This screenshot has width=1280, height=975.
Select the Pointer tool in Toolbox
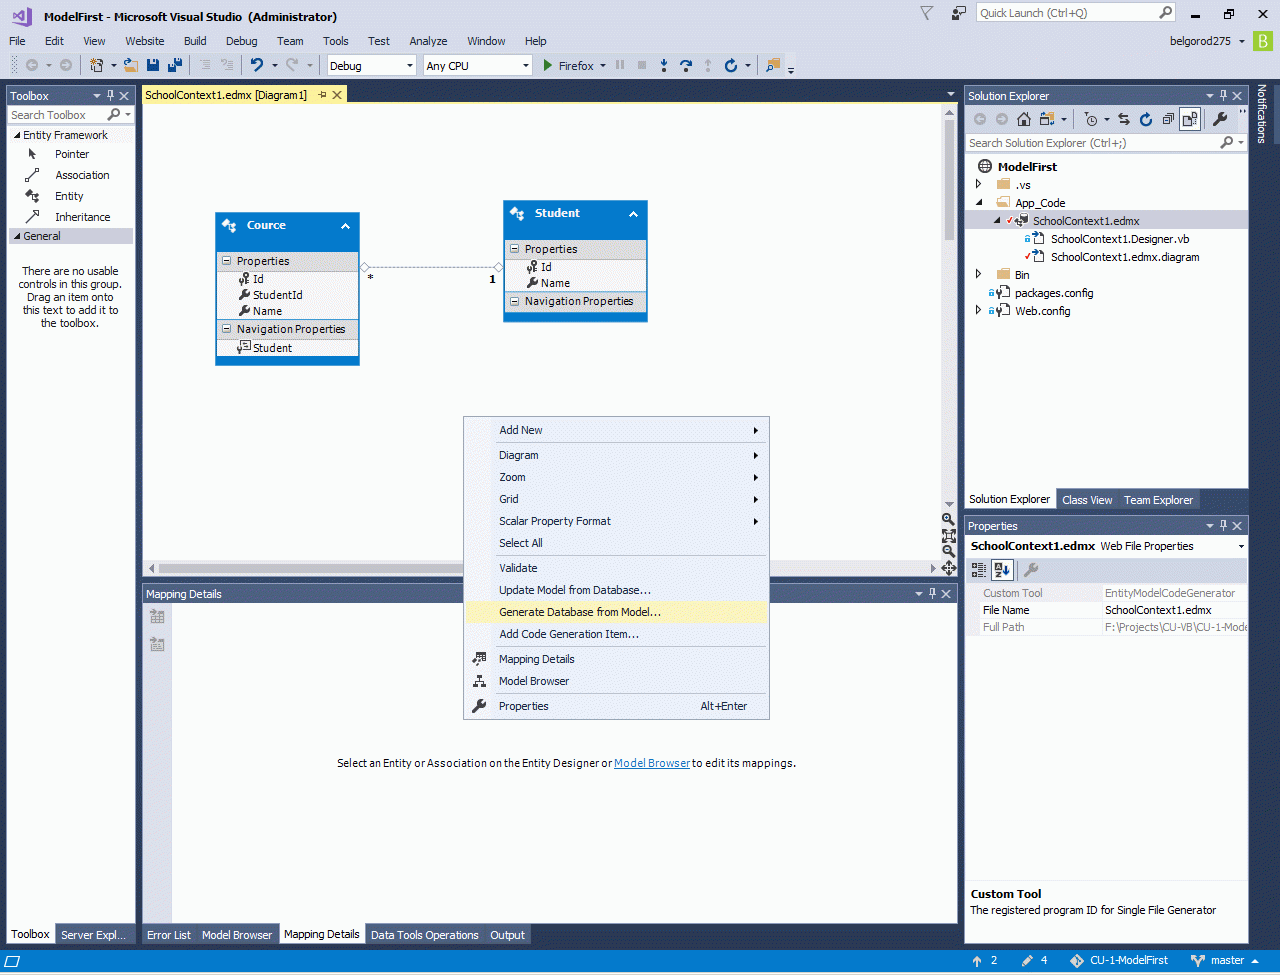pyautogui.click(x=71, y=154)
